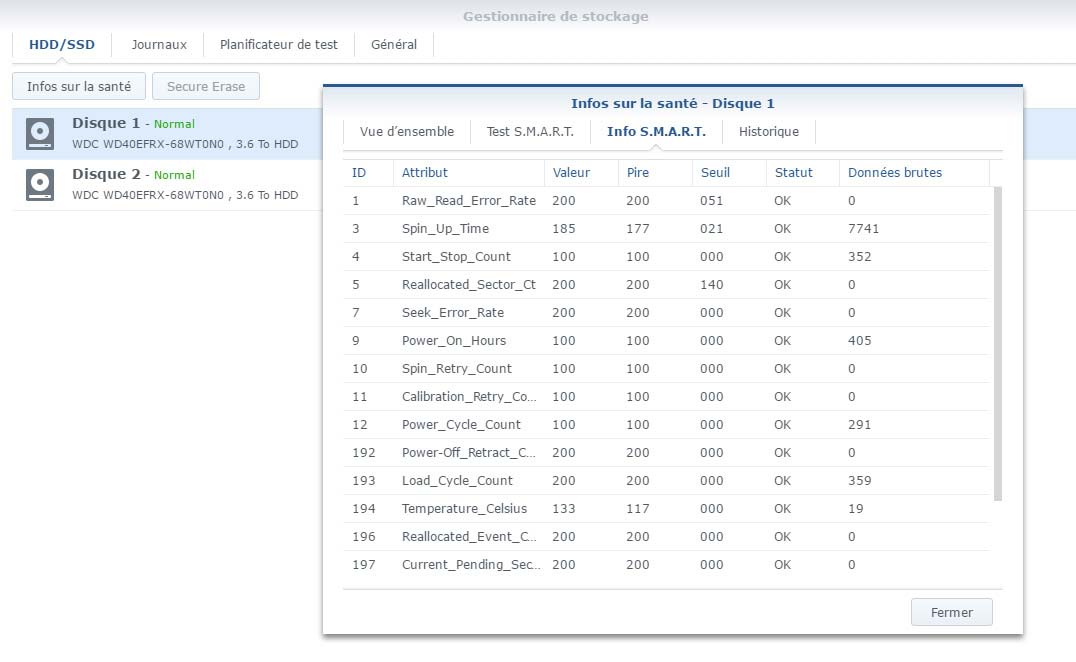Screen dimensions: 1076x662
Task: Click the Disque 2 hard drive icon
Action: coord(40,185)
